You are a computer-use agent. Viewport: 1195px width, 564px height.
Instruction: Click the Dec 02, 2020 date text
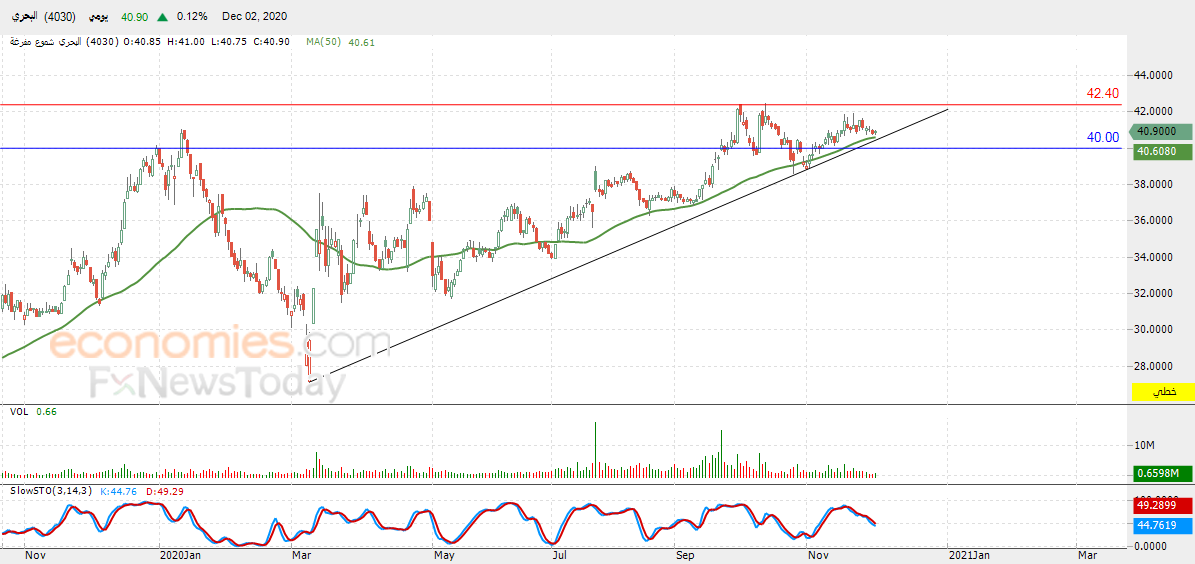tap(255, 16)
